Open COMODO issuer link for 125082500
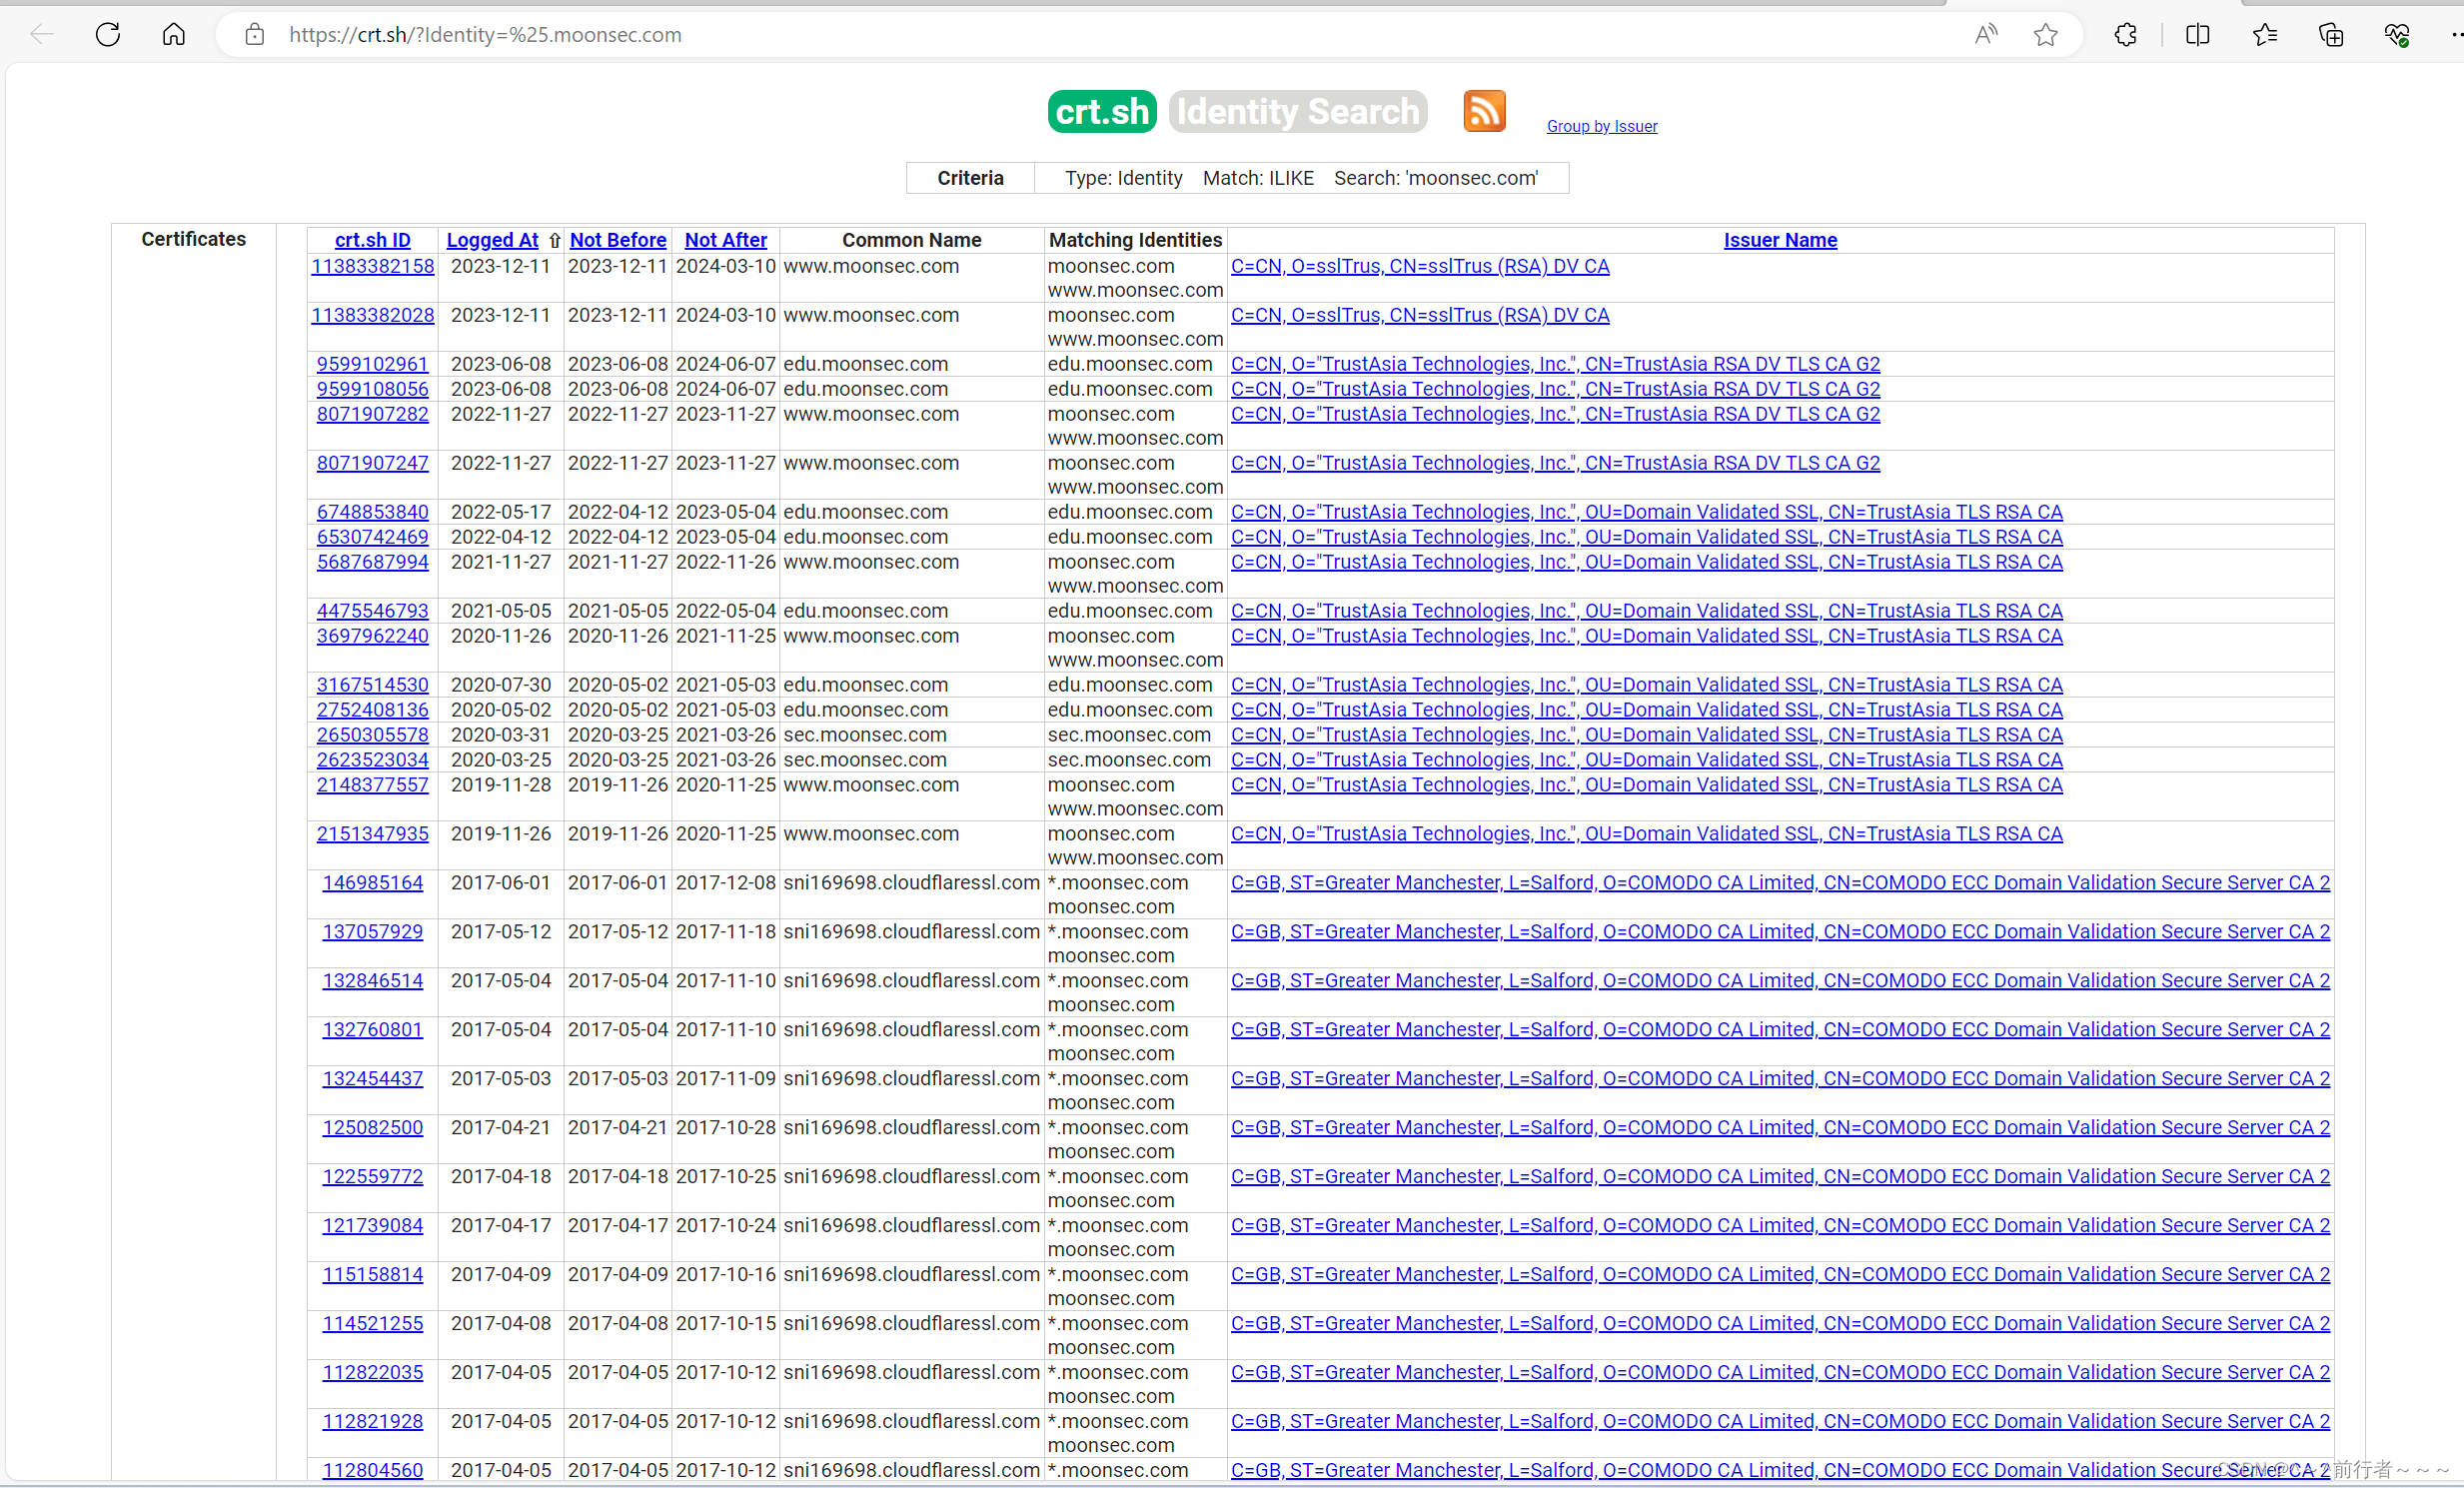This screenshot has width=2464, height=1488. (1780, 1128)
